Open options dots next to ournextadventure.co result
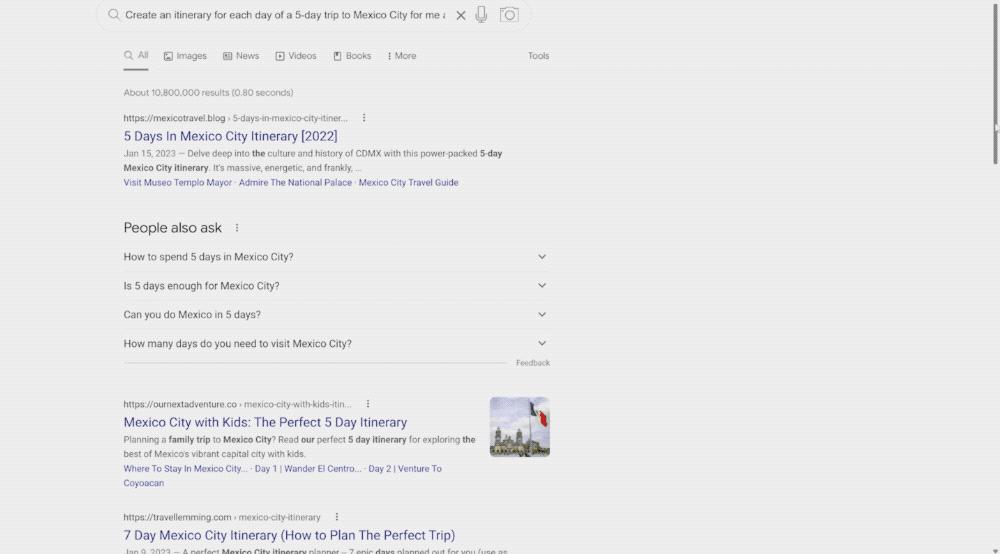This screenshot has height=554, width=1000. [x=367, y=404]
